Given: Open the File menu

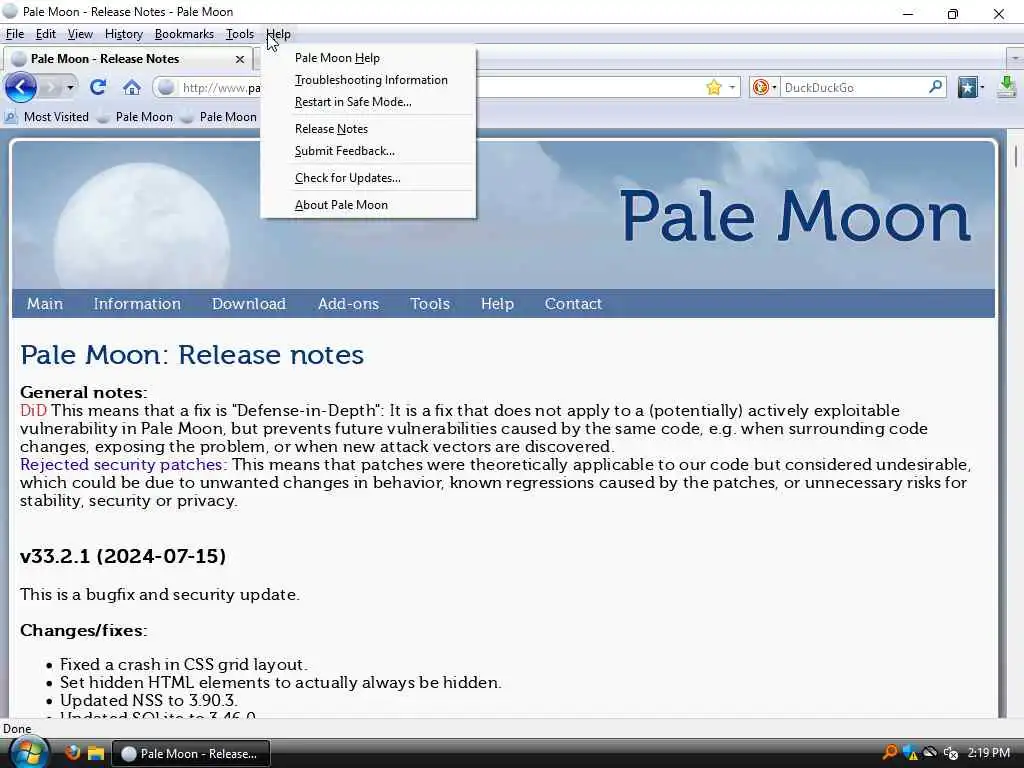Looking at the screenshot, I should coord(14,34).
